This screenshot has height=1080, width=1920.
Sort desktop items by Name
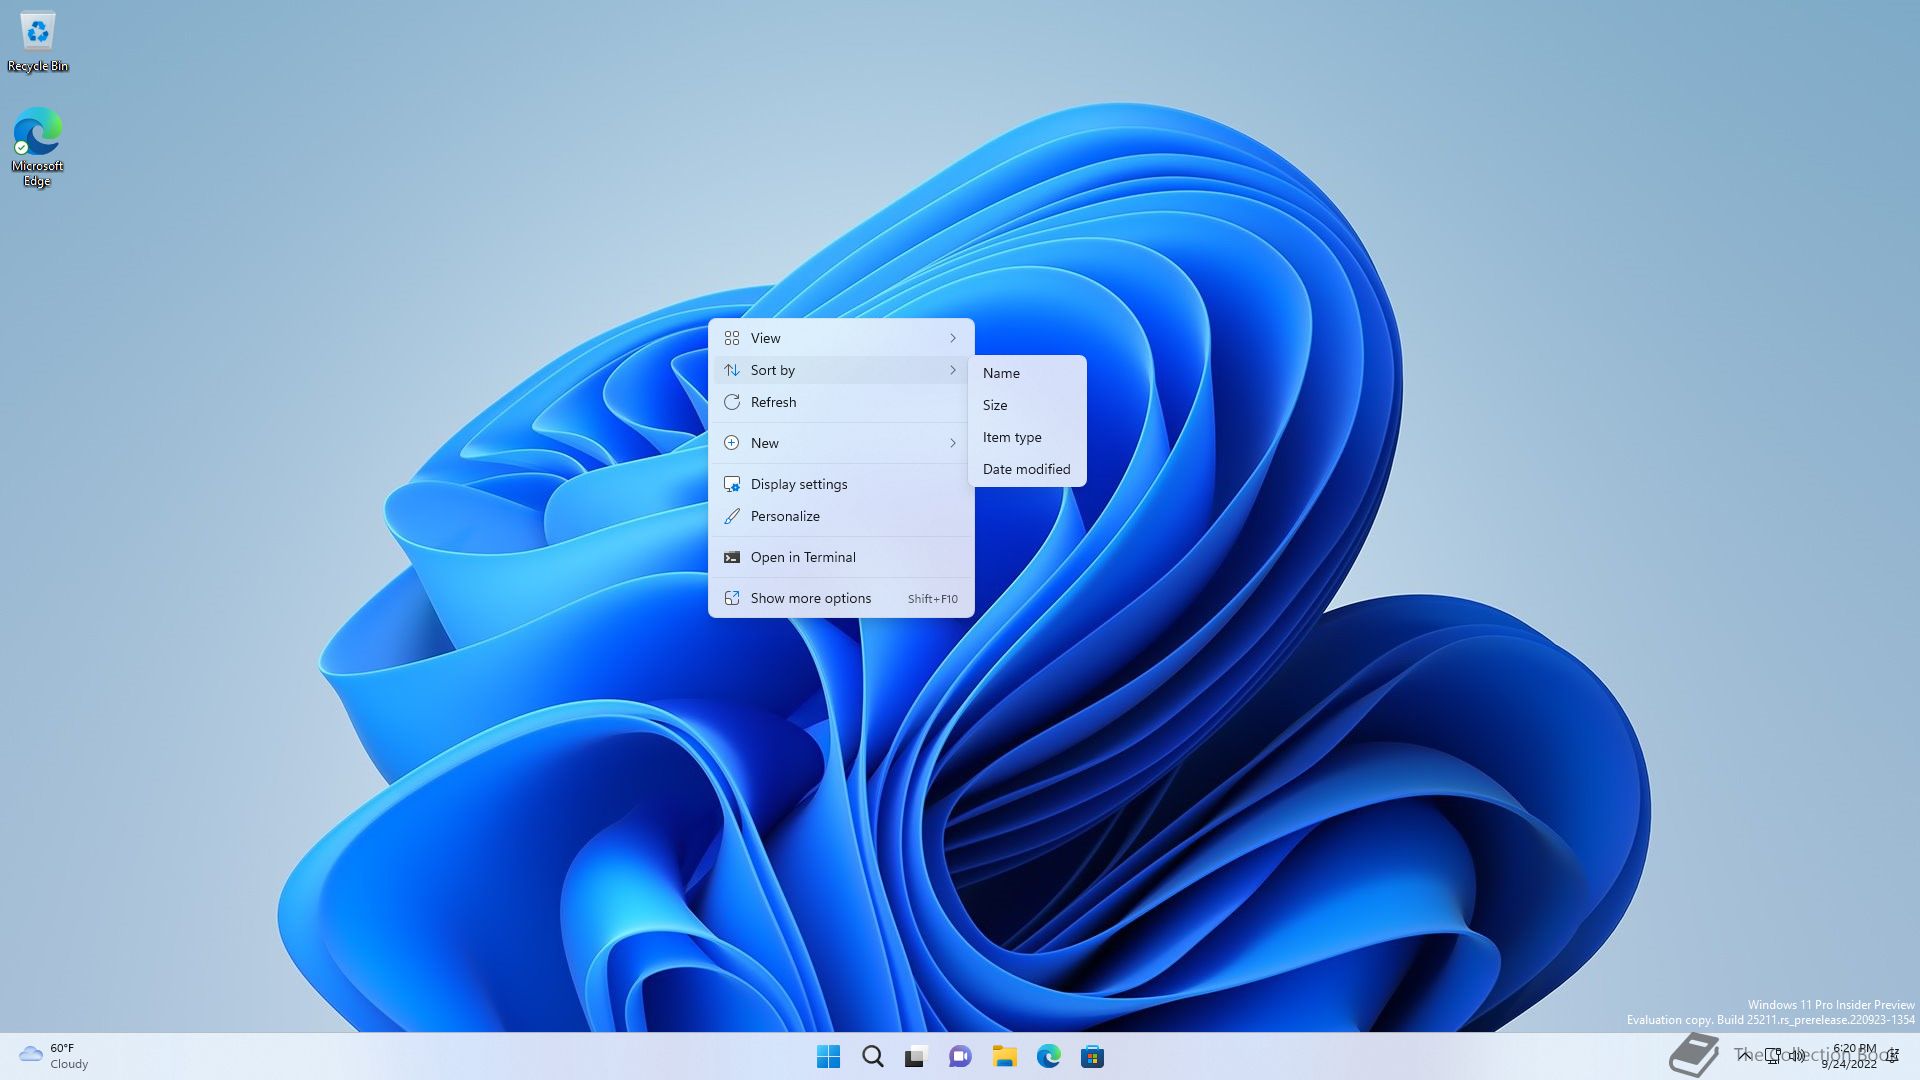pos(1027,373)
